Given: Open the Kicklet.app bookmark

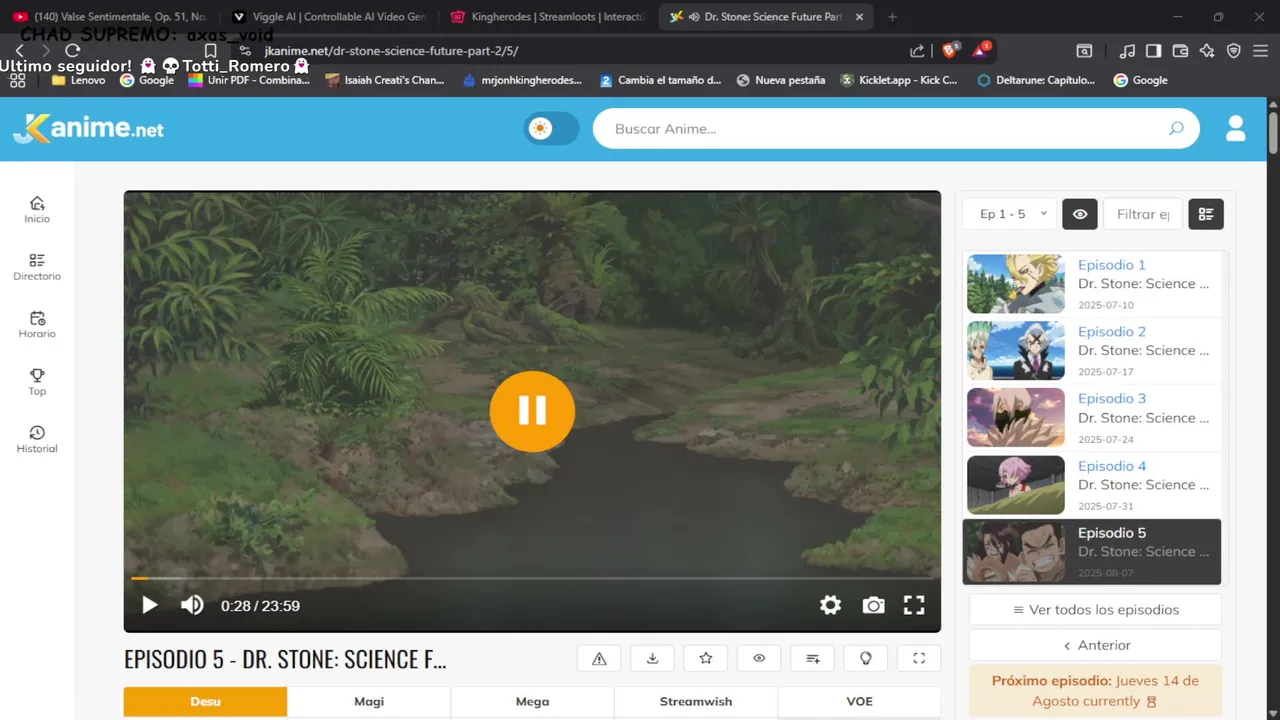Looking at the screenshot, I should click(x=898, y=80).
